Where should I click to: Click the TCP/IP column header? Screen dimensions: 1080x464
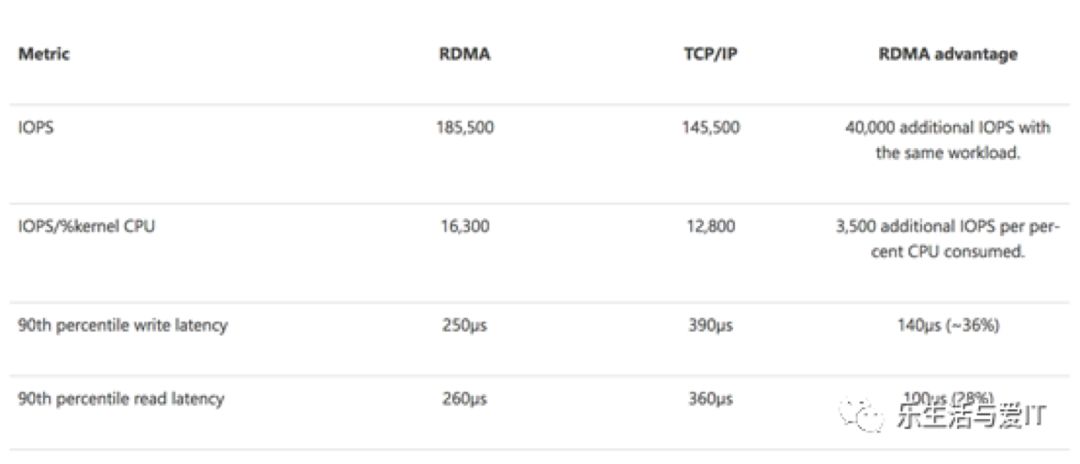tap(711, 55)
